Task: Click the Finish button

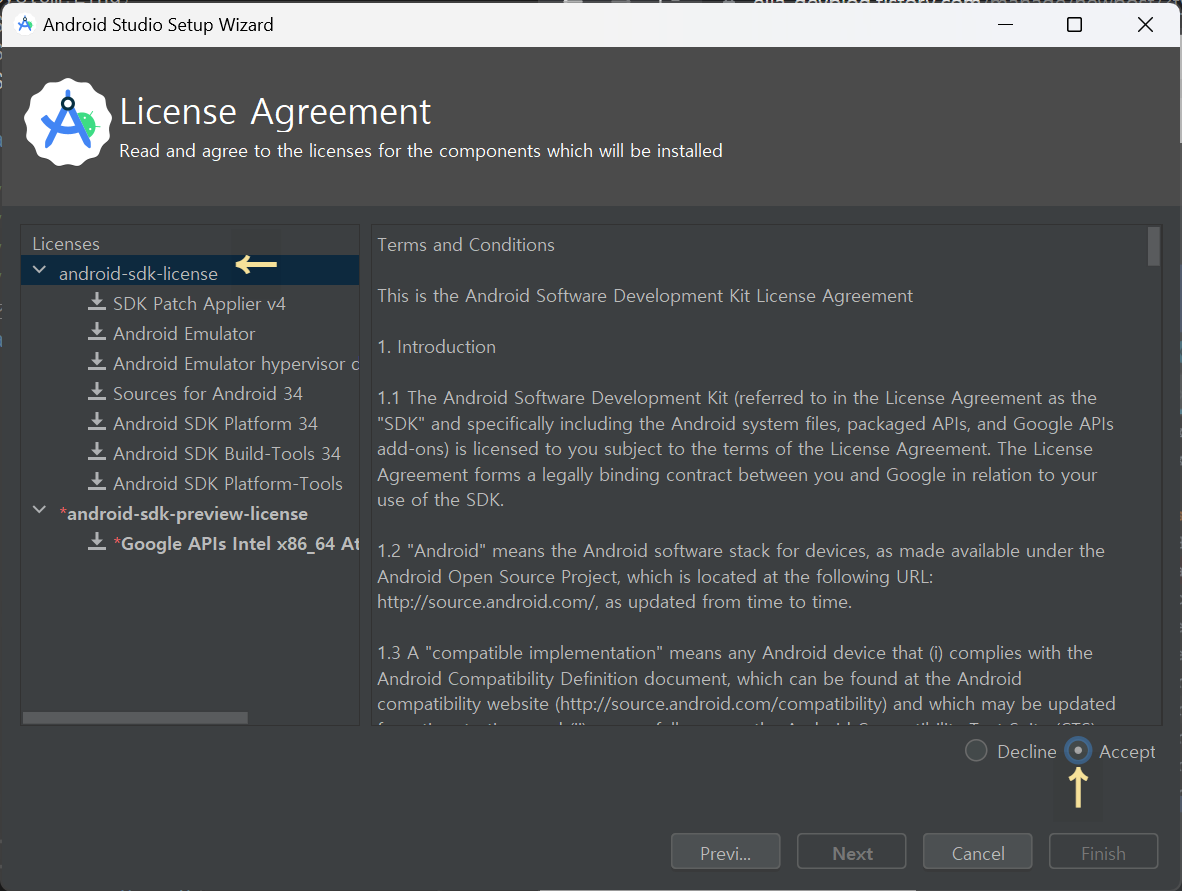Action: click(x=1103, y=852)
